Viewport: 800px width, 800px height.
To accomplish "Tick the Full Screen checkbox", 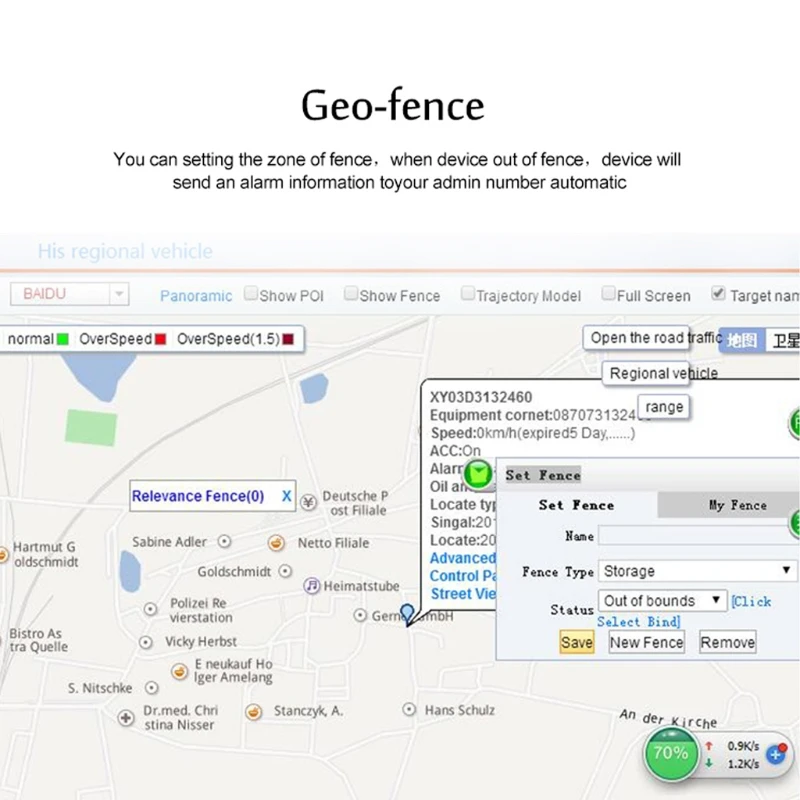I will pyautogui.click(x=608, y=293).
